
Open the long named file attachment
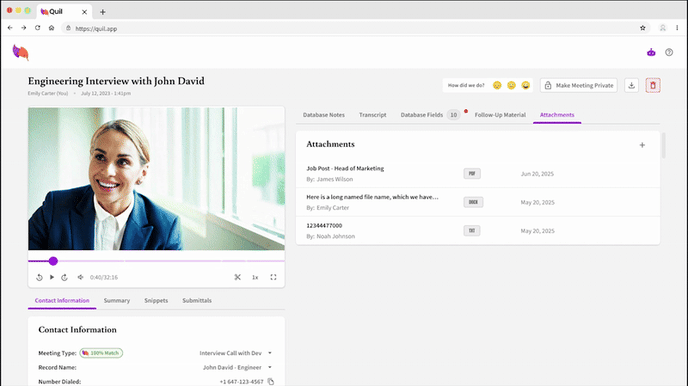click(372, 197)
